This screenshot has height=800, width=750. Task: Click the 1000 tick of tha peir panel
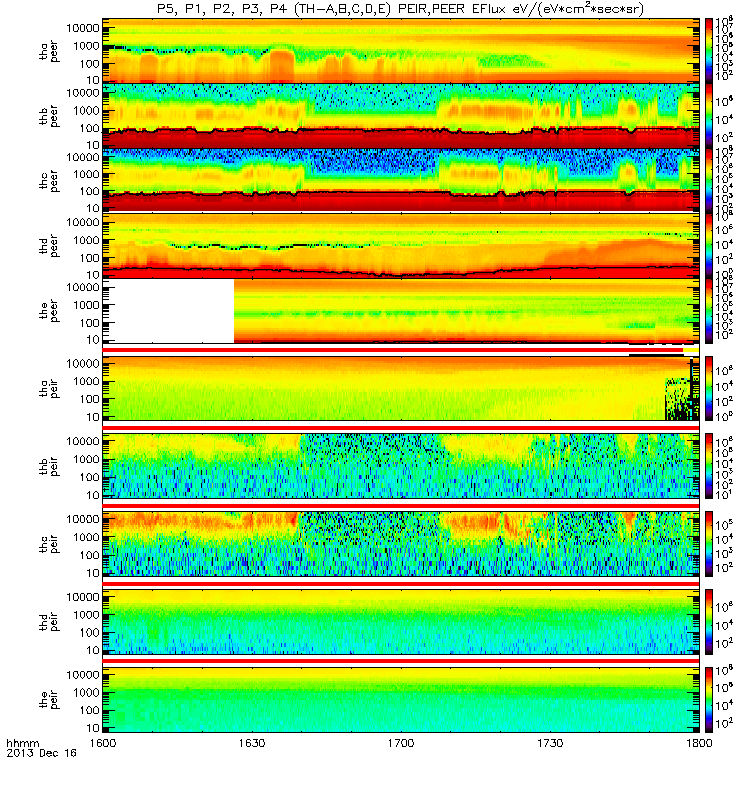86,382
